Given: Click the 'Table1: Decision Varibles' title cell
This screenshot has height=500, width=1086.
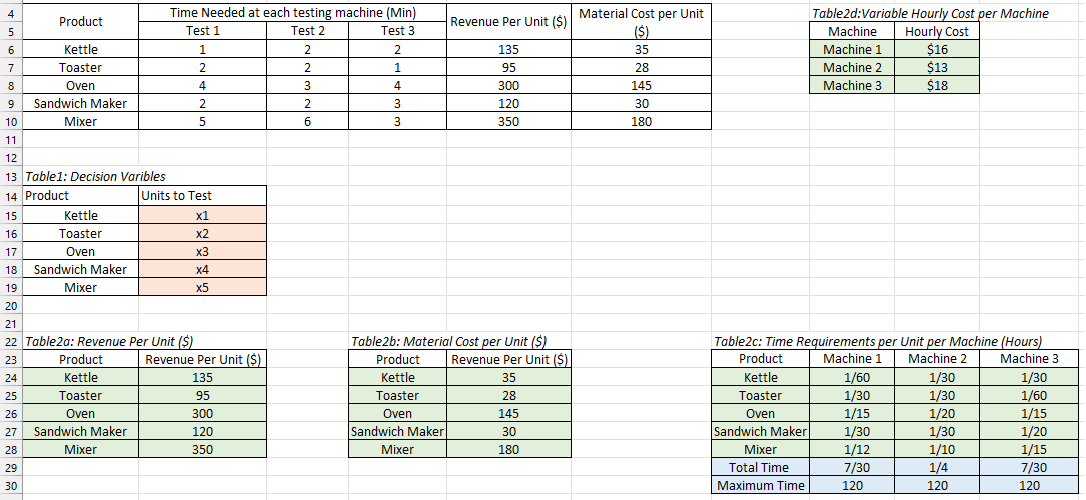Looking at the screenshot, I should [96, 176].
